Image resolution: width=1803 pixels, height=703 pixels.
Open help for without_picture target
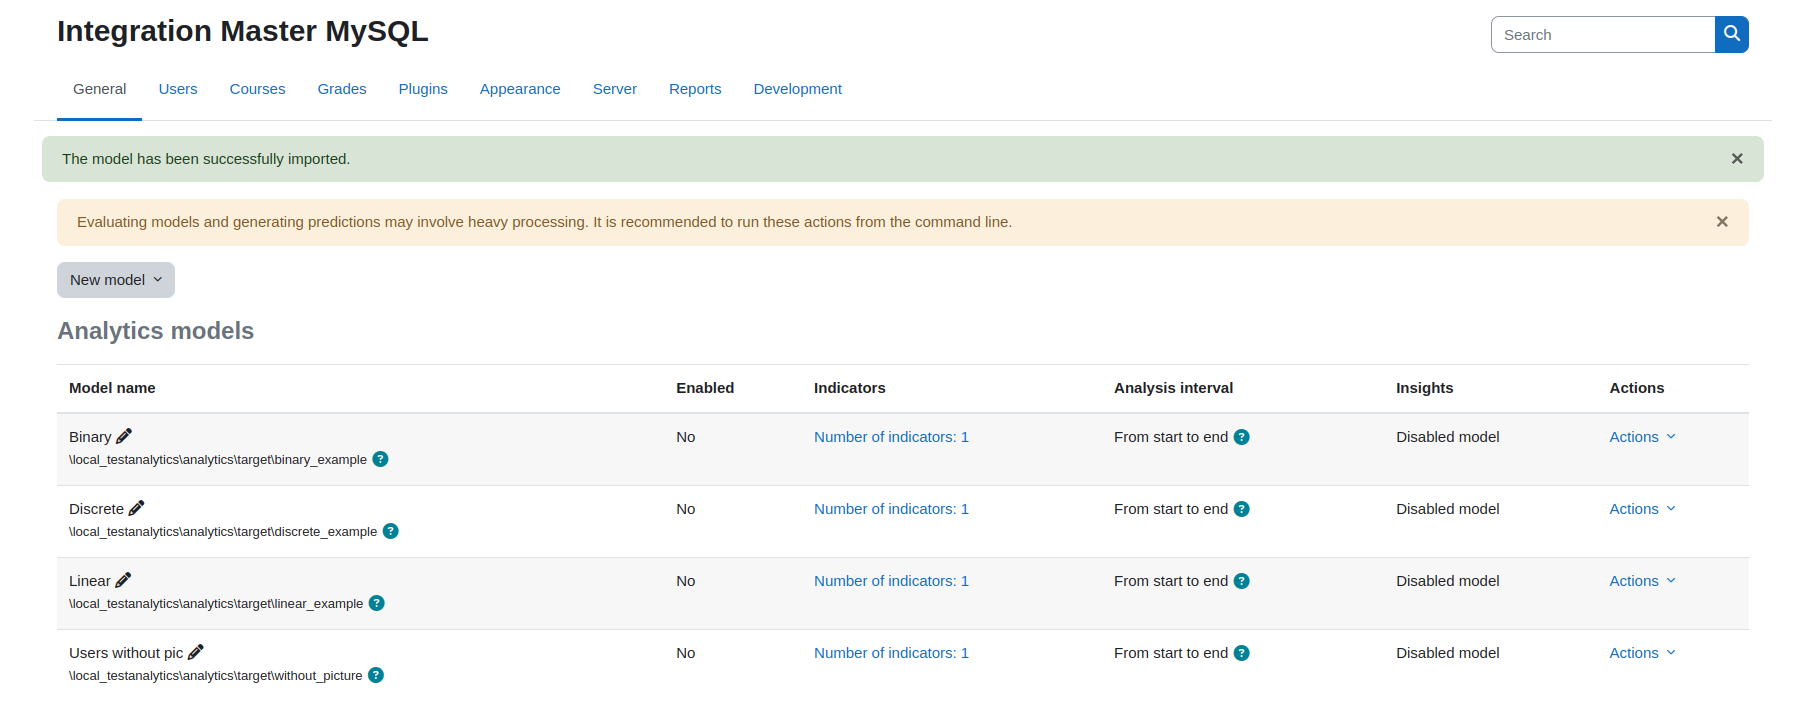[x=376, y=675]
